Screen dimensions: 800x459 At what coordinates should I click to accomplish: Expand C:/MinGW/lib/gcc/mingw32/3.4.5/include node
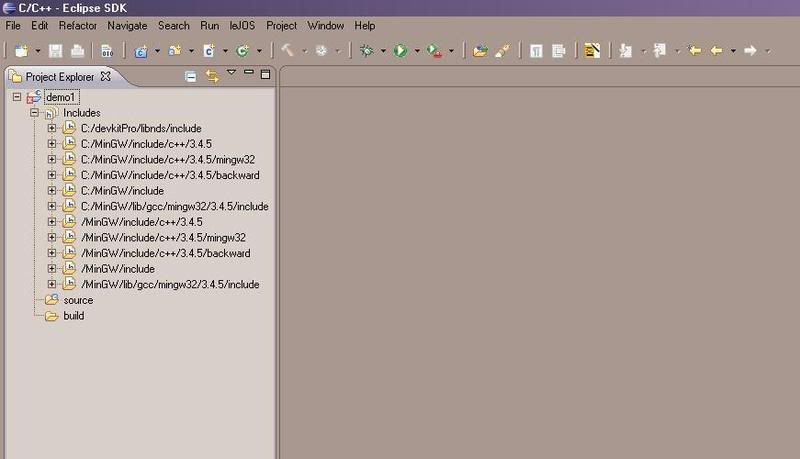pyautogui.click(x=52, y=206)
